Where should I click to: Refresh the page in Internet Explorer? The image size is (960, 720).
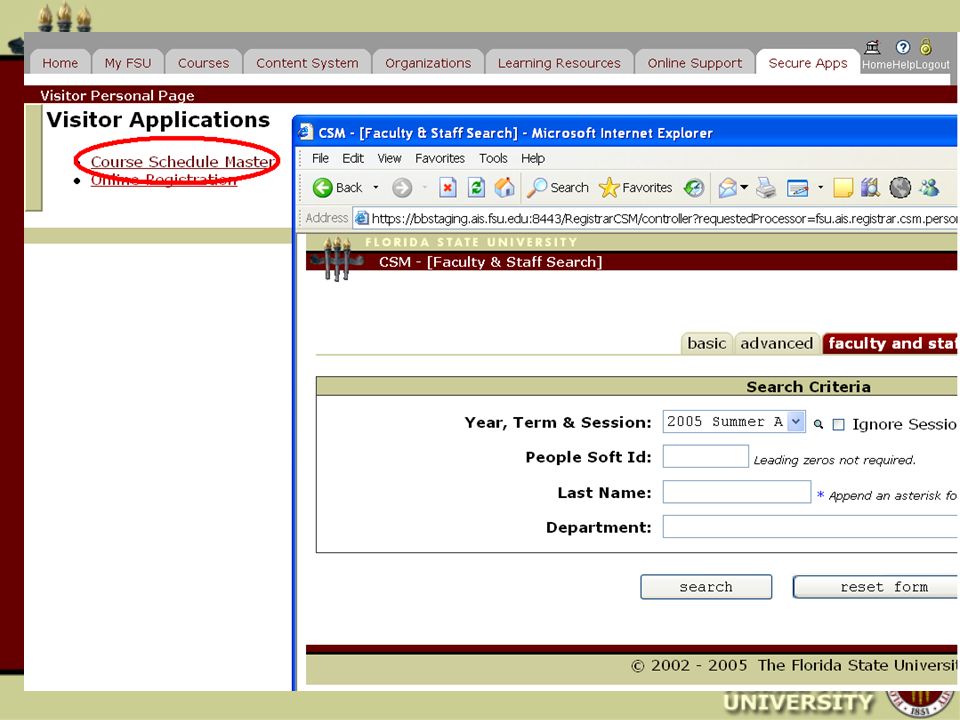coord(476,187)
